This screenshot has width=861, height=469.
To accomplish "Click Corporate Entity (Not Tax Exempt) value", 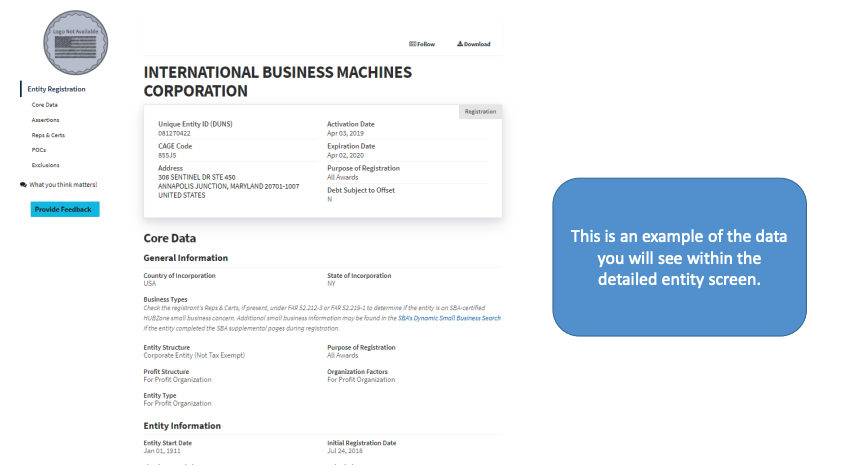I will (194, 356).
